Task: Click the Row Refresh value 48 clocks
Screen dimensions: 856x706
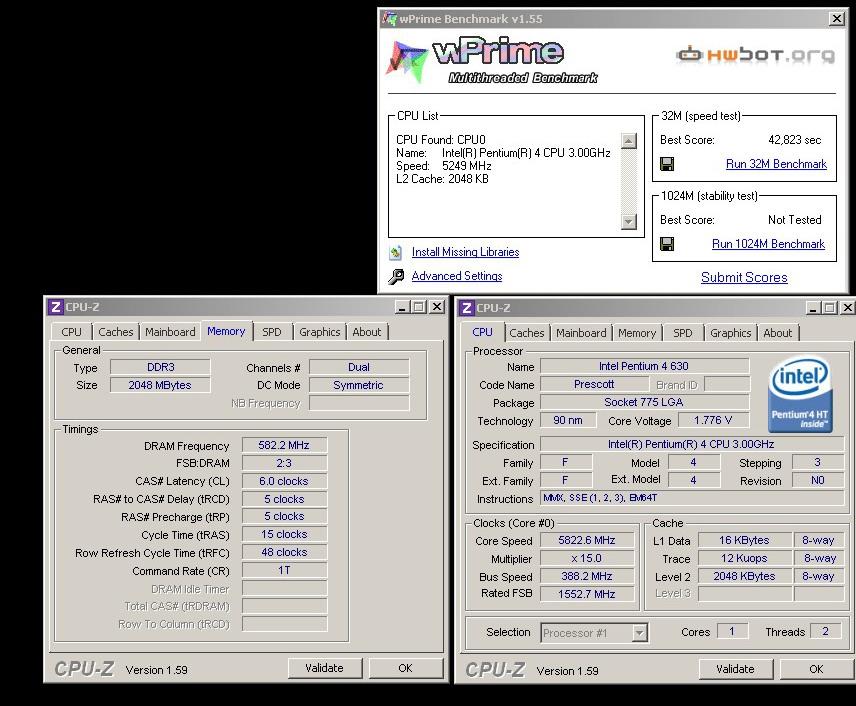Action: [x=284, y=552]
